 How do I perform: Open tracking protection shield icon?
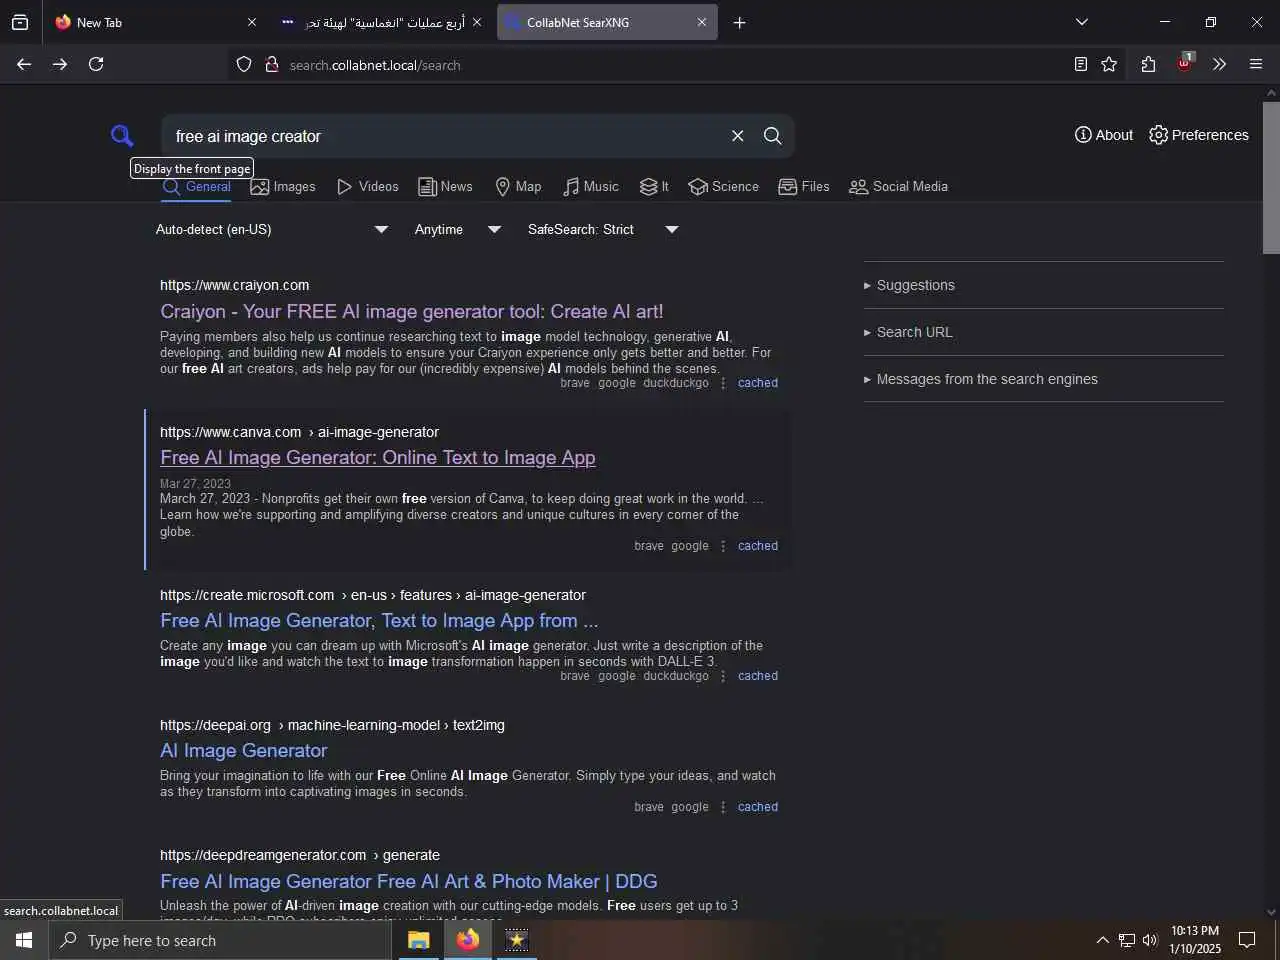(244, 65)
